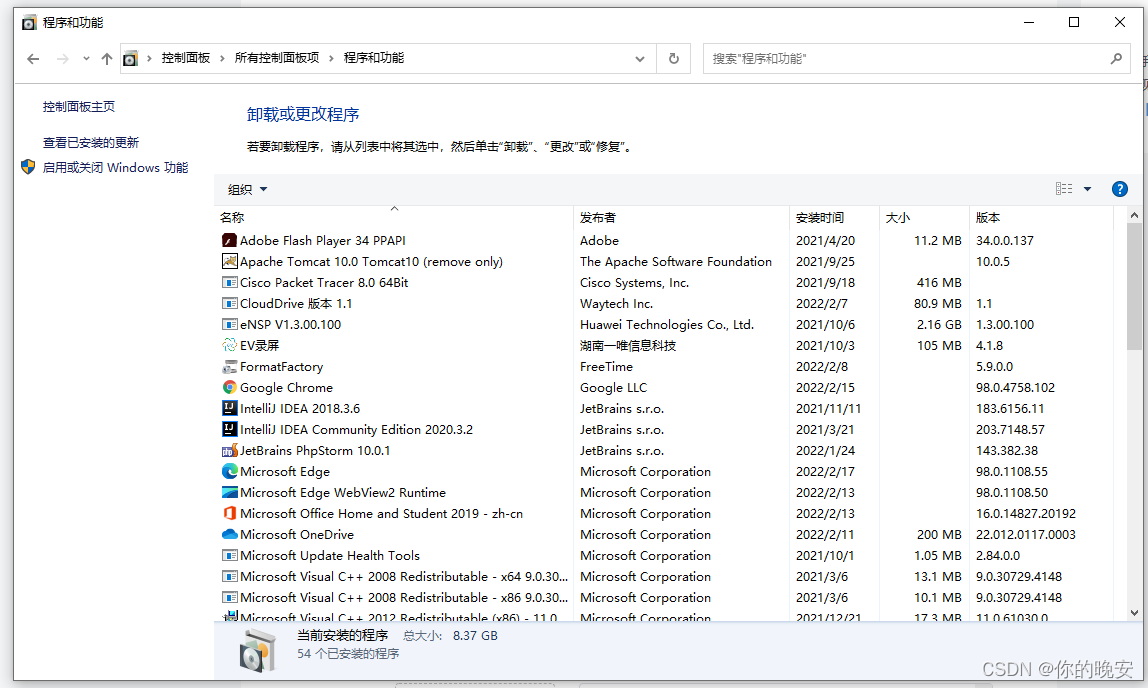Click install date 2021/4/20

pyautogui.click(x=825, y=240)
